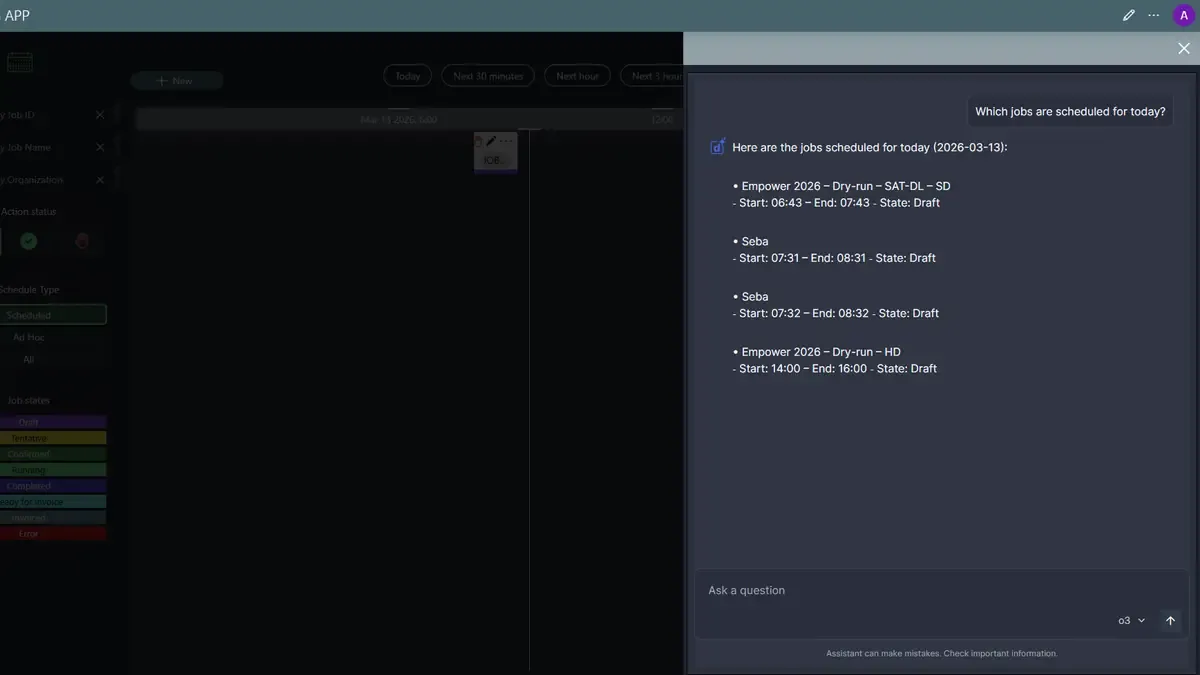The width and height of the screenshot is (1200, 675).
Task: Select the All schedule type
Action: point(29,360)
